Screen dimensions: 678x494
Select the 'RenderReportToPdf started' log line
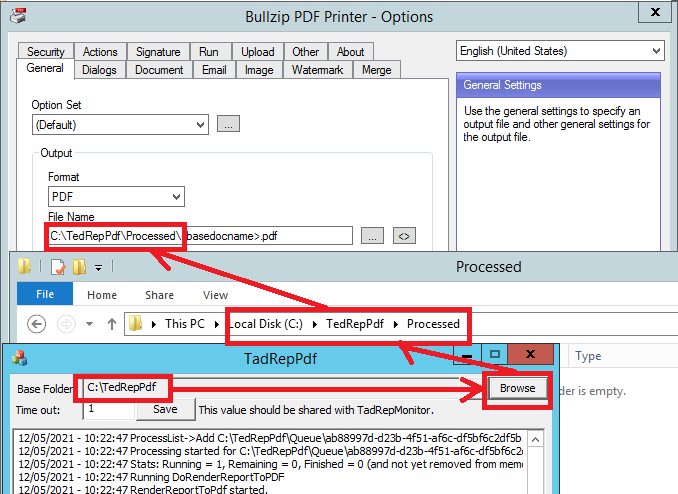click(x=143, y=490)
